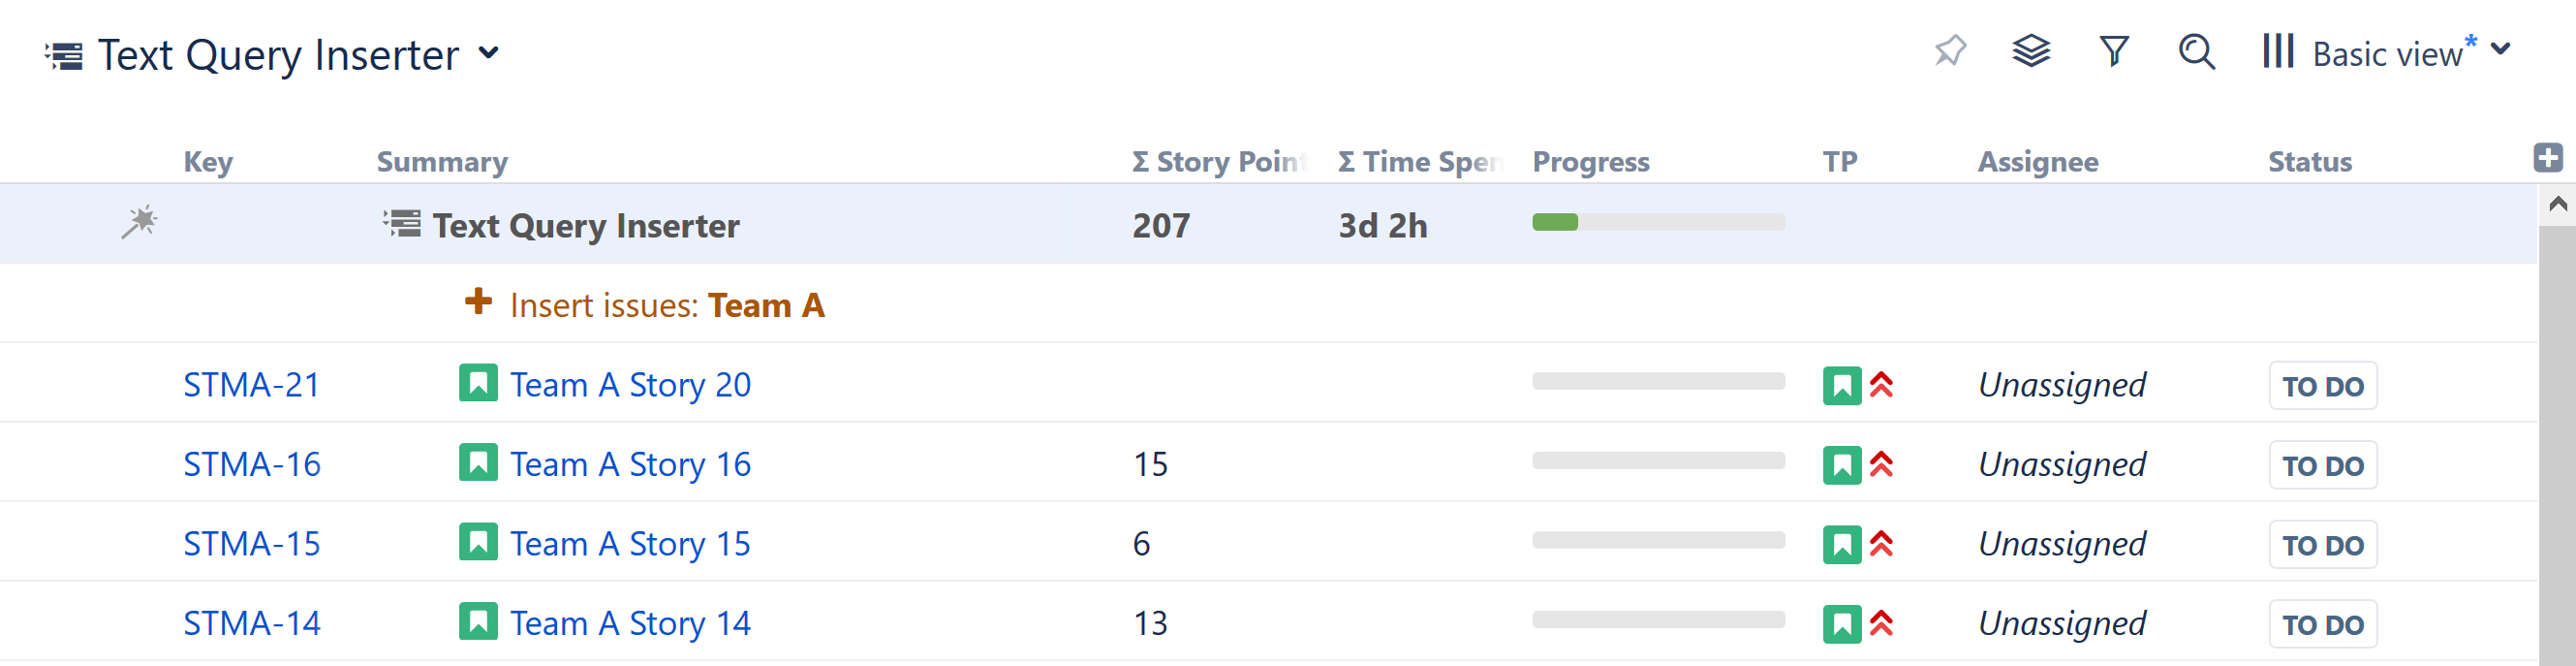This screenshot has width=2576, height=666.
Task: Open issue link STMA-14
Action: (252, 623)
